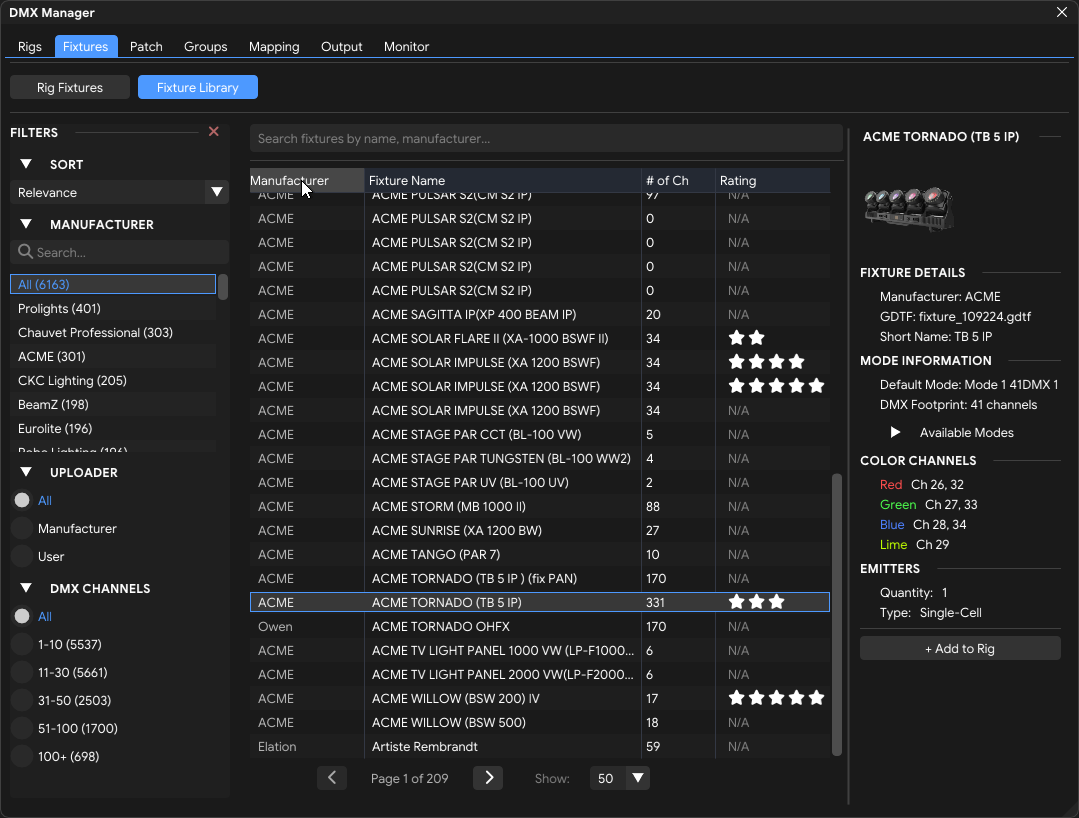The width and height of the screenshot is (1079, 818).
Task: Select the ACME SUNRISE (XA 1200 BW) row
Action: click(x=540, y=530)
